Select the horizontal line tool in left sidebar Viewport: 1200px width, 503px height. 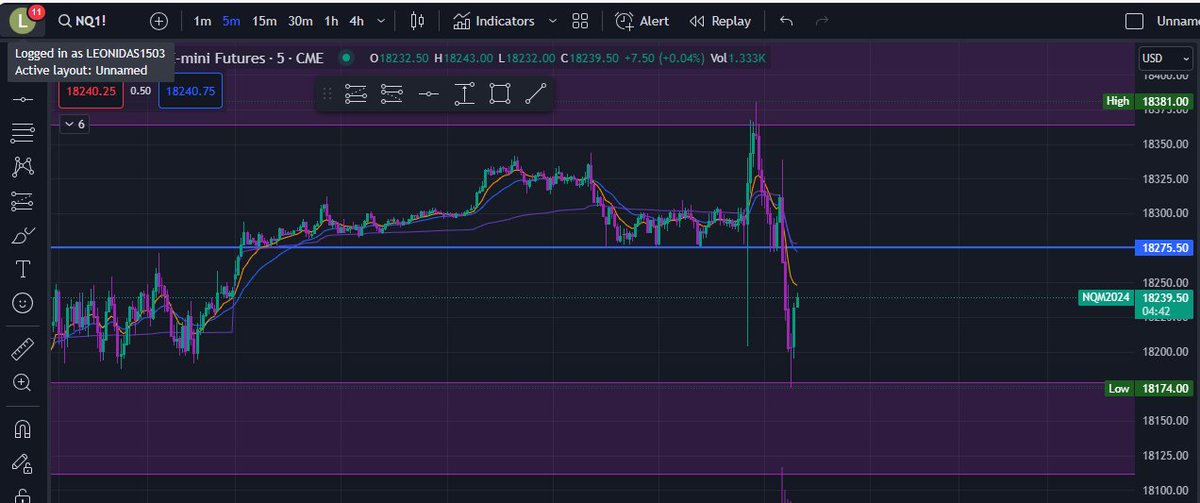click(x=22, y=100)
